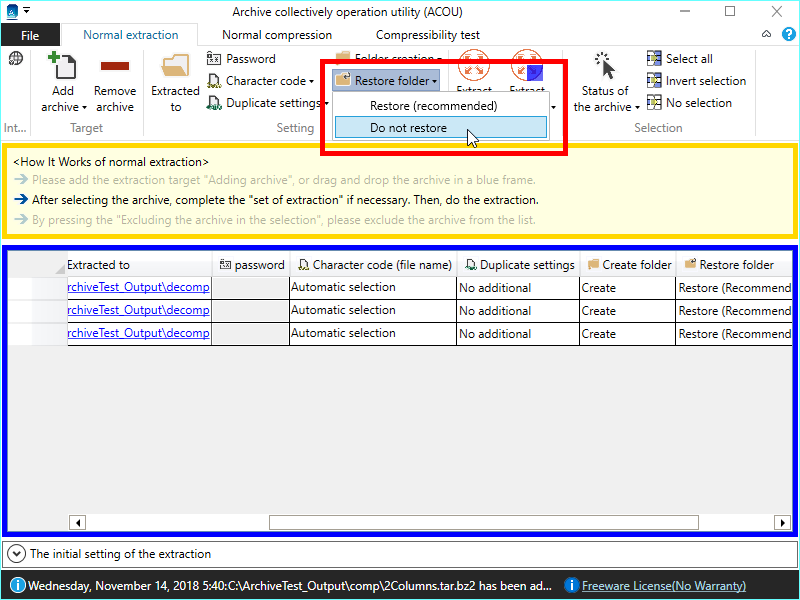Open the Freeware License link
The height and width of the screenshot is (600, 800).
[663, 586]
